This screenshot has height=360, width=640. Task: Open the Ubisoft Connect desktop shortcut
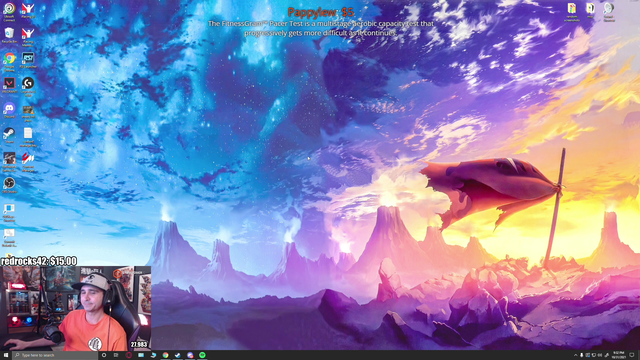click(x=9, y=11)
